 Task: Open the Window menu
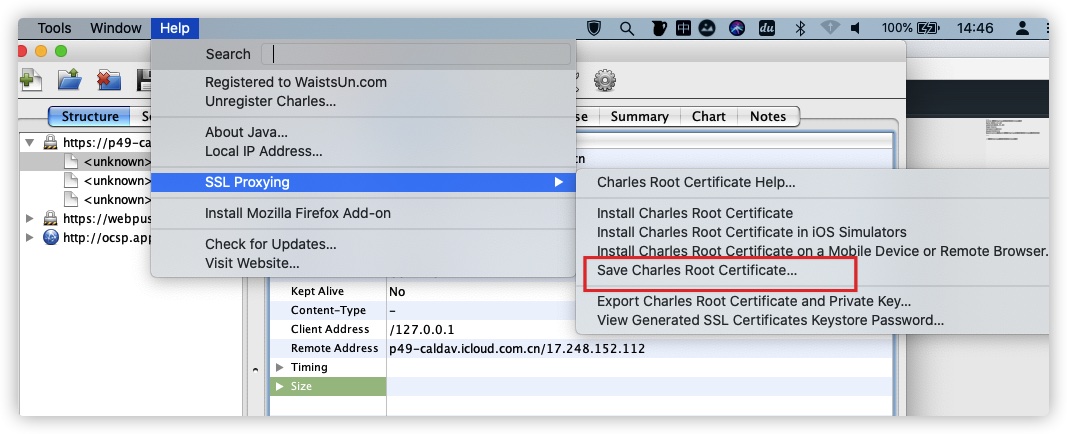pyautogui.click(x=116, y=29)
